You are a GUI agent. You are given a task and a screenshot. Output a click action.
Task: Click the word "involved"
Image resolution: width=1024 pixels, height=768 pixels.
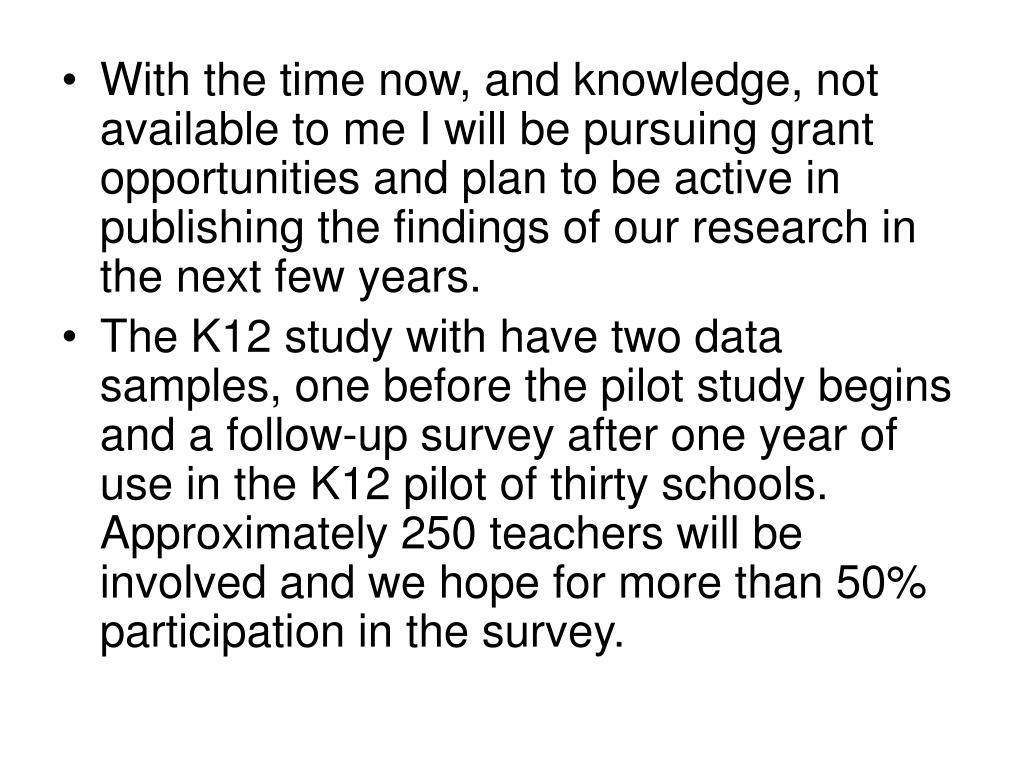pyautogui.click(x=183, y=583)
